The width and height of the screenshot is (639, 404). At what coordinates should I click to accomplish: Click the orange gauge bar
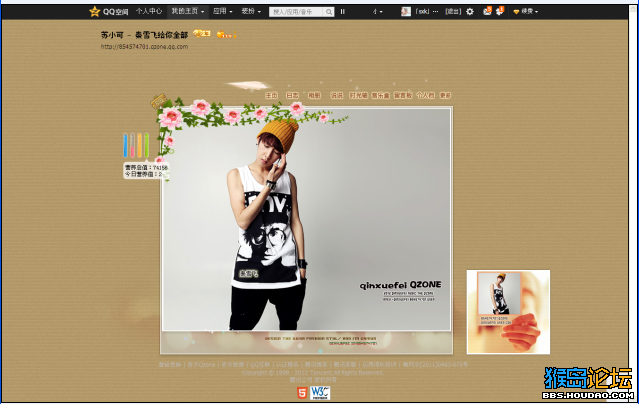point(139,145)
